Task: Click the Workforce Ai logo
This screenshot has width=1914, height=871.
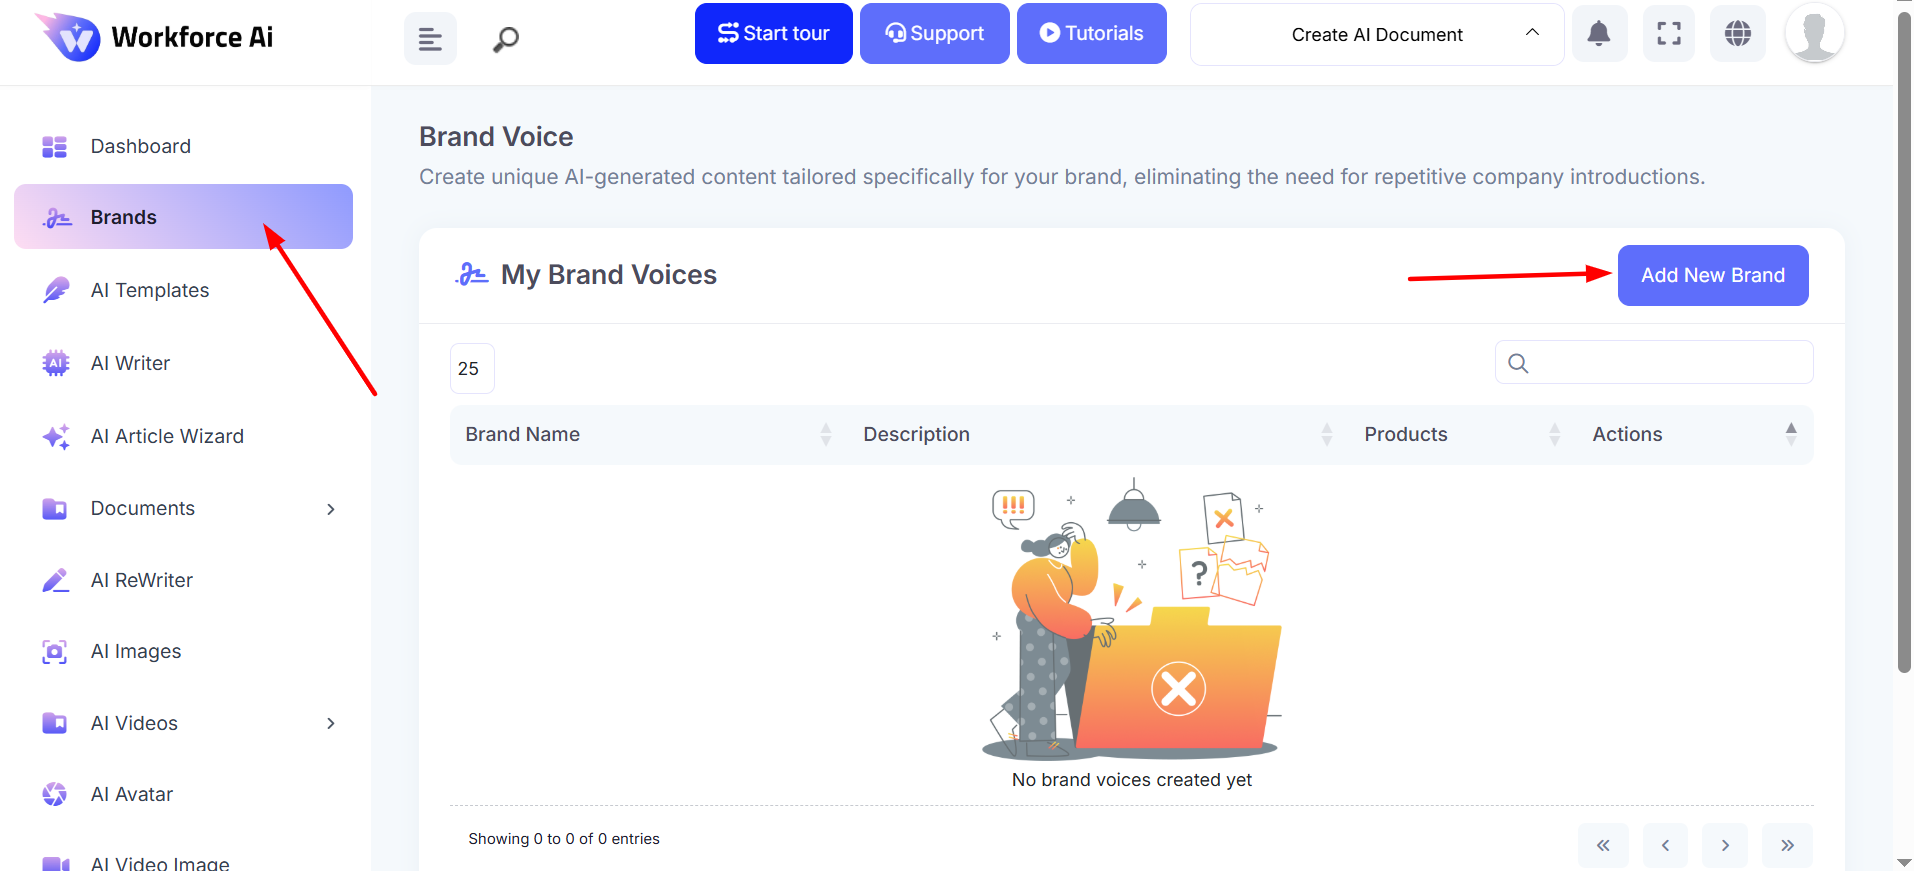Action: pos(155,37)
